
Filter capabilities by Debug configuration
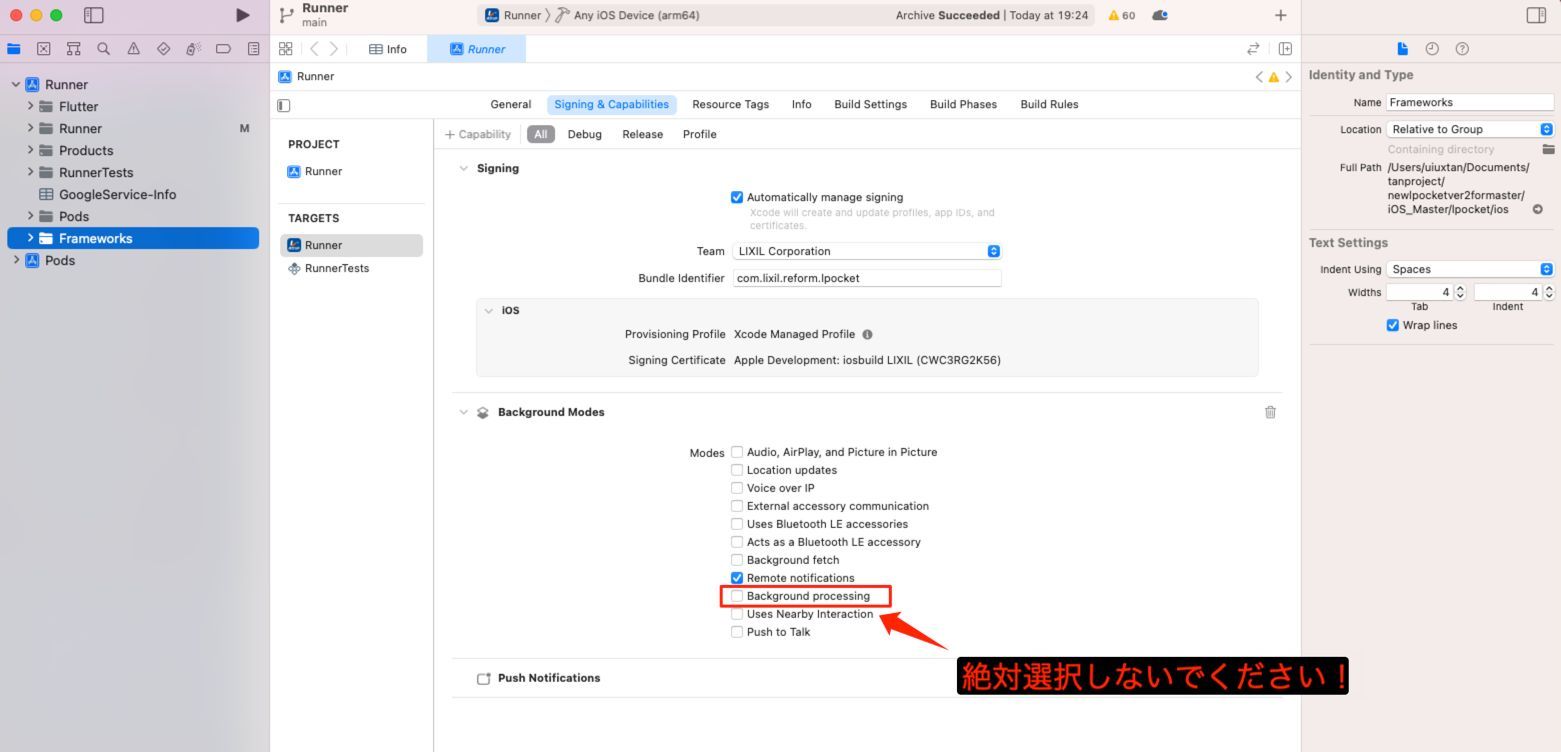click(x=584, y=134)
